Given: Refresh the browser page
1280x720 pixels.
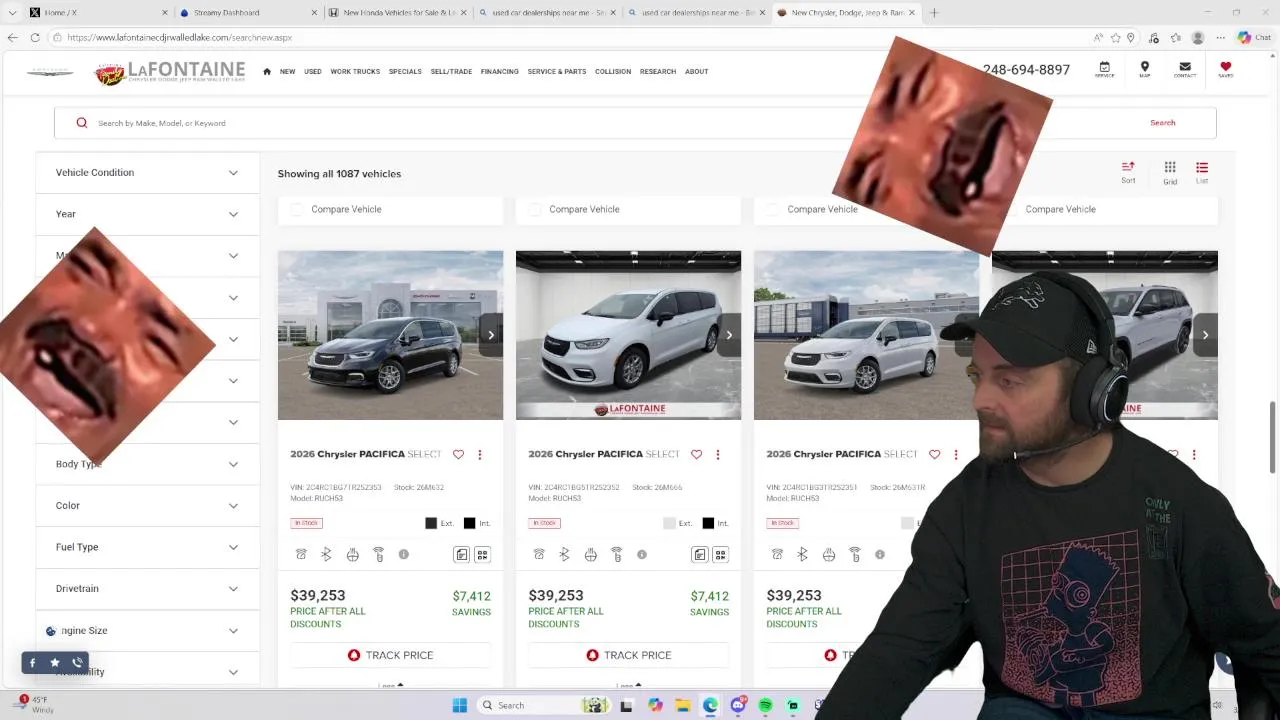Looking at the screenshot, I should pos(35,37).
